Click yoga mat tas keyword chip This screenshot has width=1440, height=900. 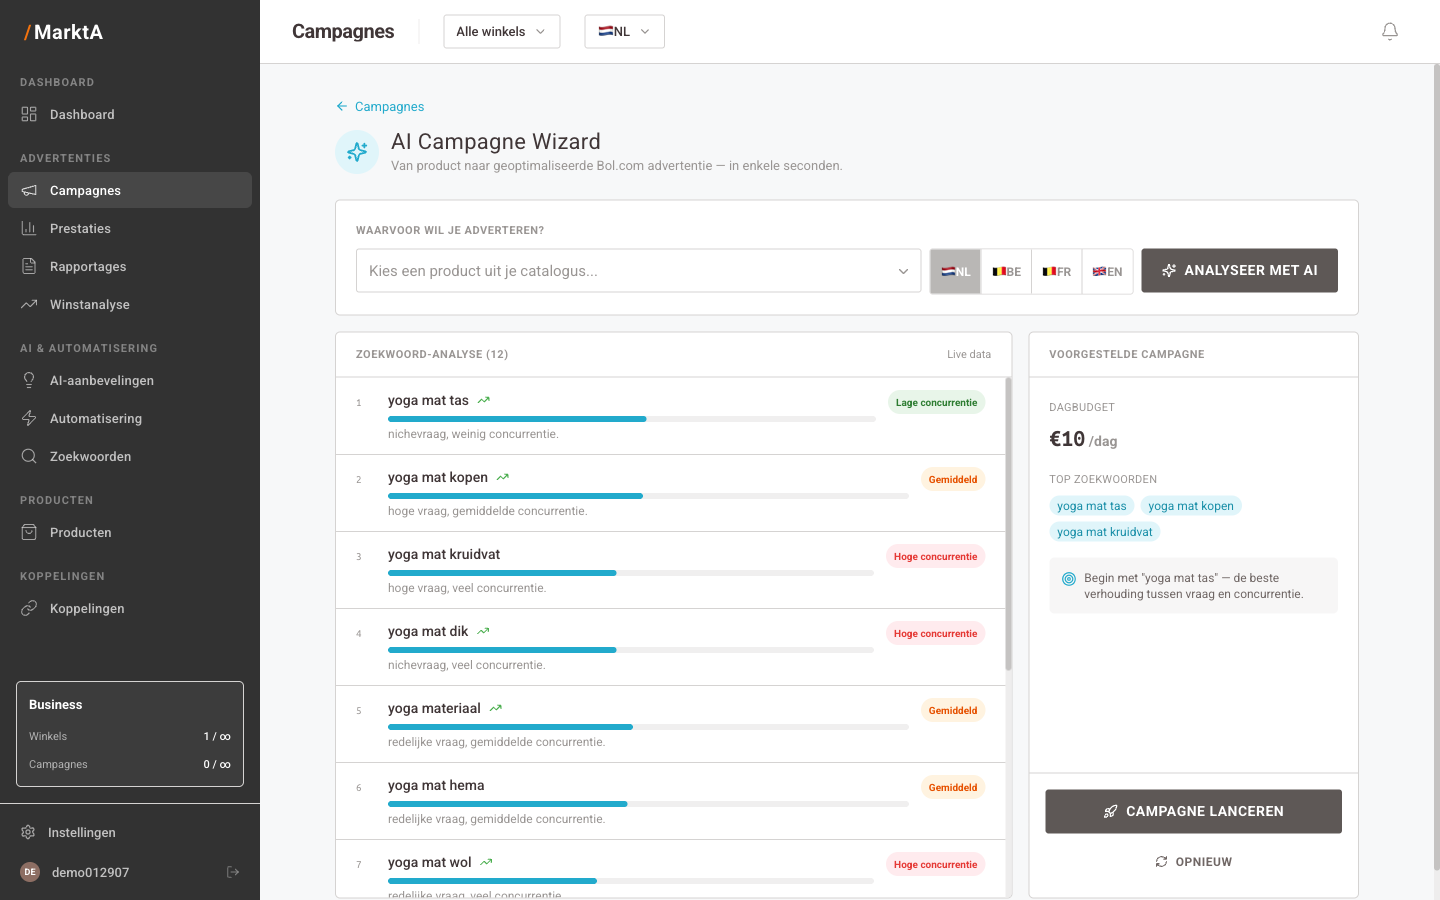tap(1091, 506)
